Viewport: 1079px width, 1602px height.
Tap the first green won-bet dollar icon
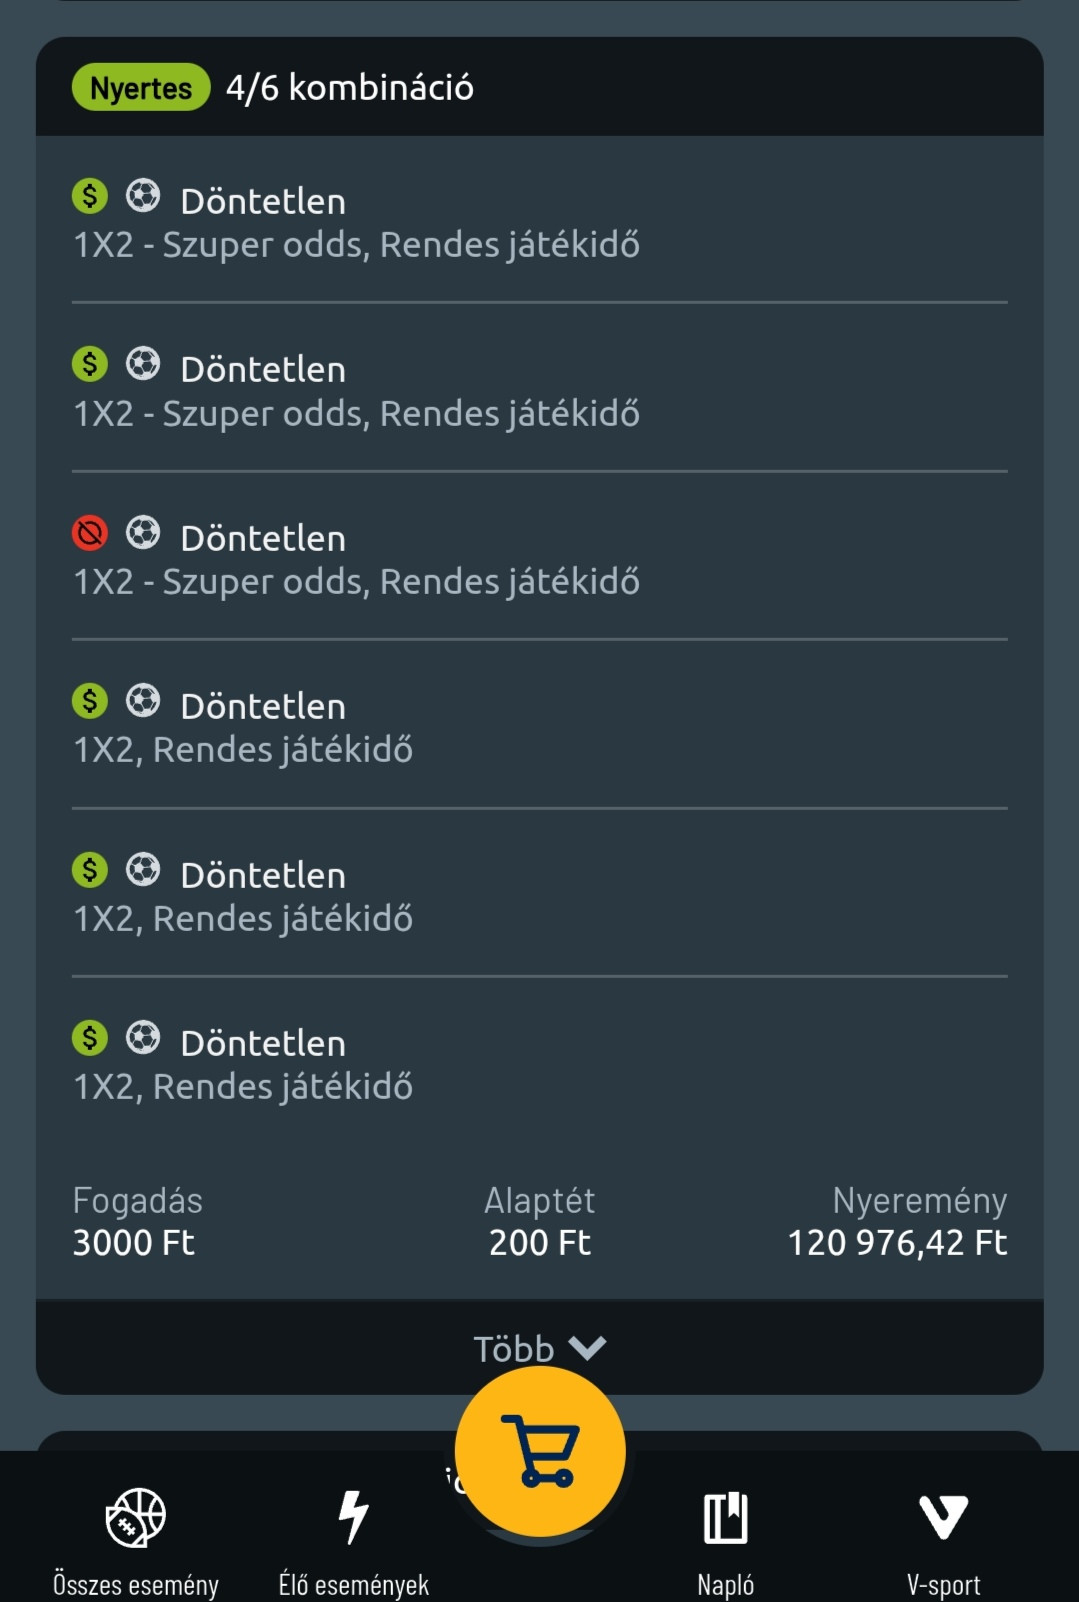(90, 196)
